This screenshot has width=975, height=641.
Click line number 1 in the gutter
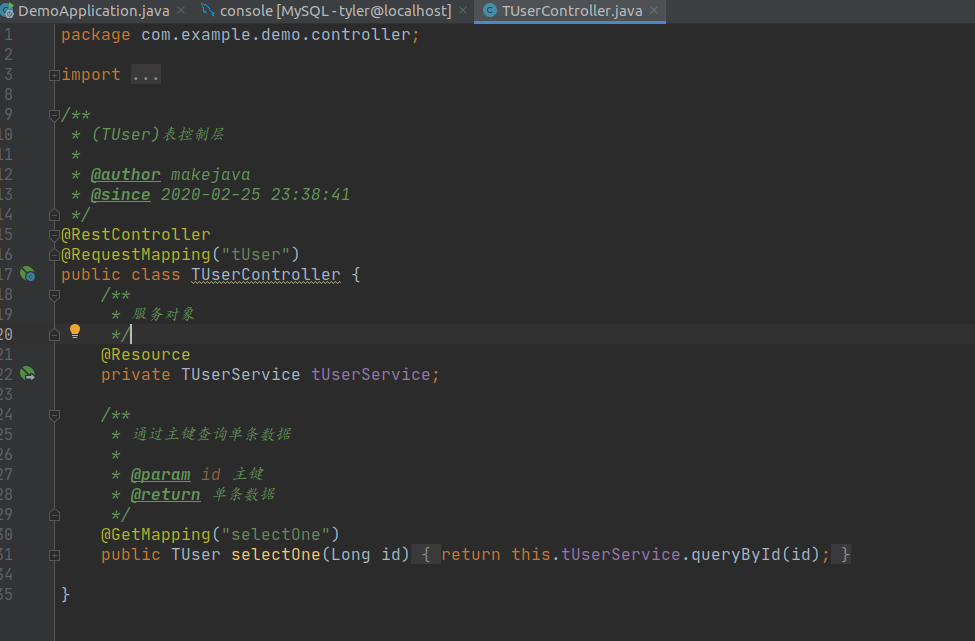pyautogui.click(x=10, y=33)
